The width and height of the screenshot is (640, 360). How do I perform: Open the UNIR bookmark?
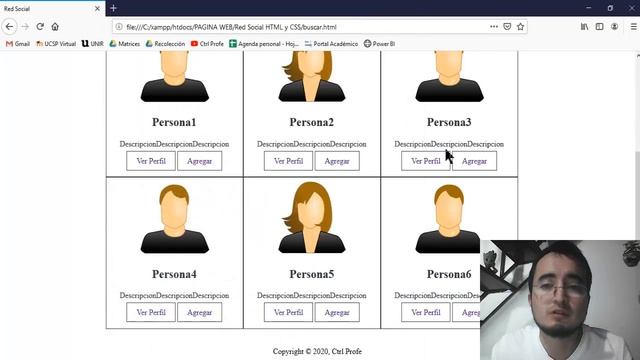coord(93,44)
